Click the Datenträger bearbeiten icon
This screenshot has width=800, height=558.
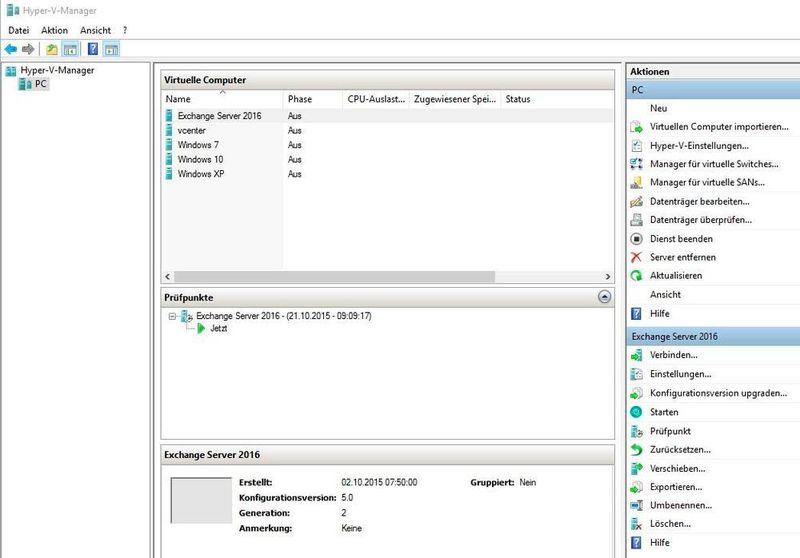636,201
